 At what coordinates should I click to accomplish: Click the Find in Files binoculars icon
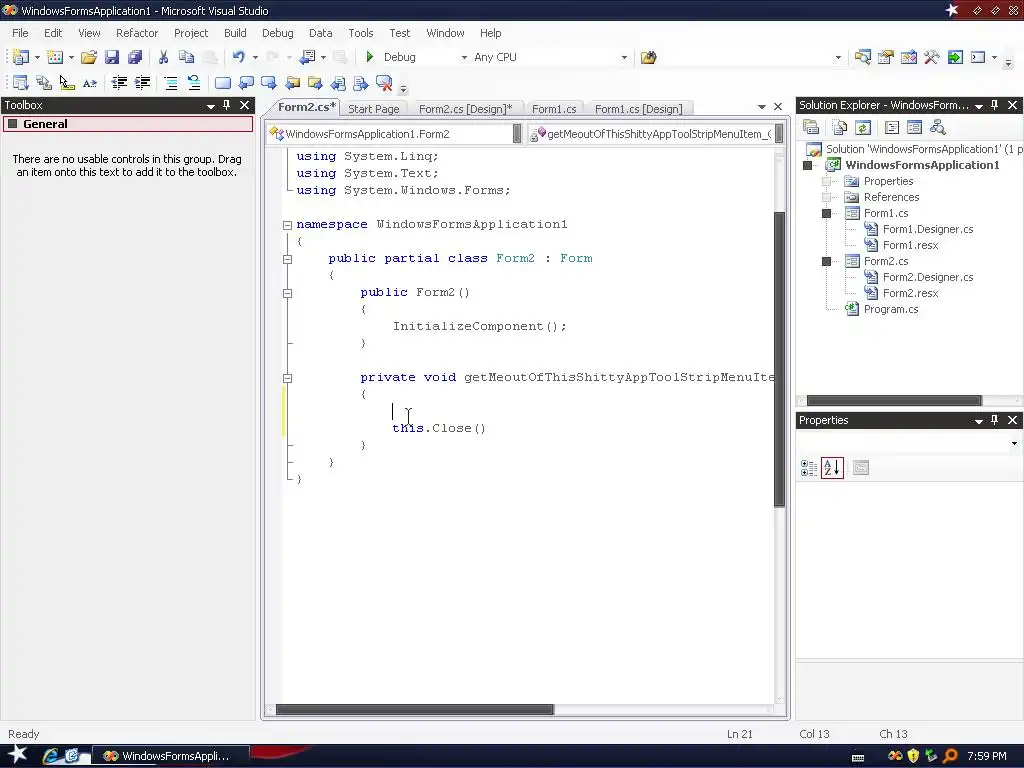(648, 57)
